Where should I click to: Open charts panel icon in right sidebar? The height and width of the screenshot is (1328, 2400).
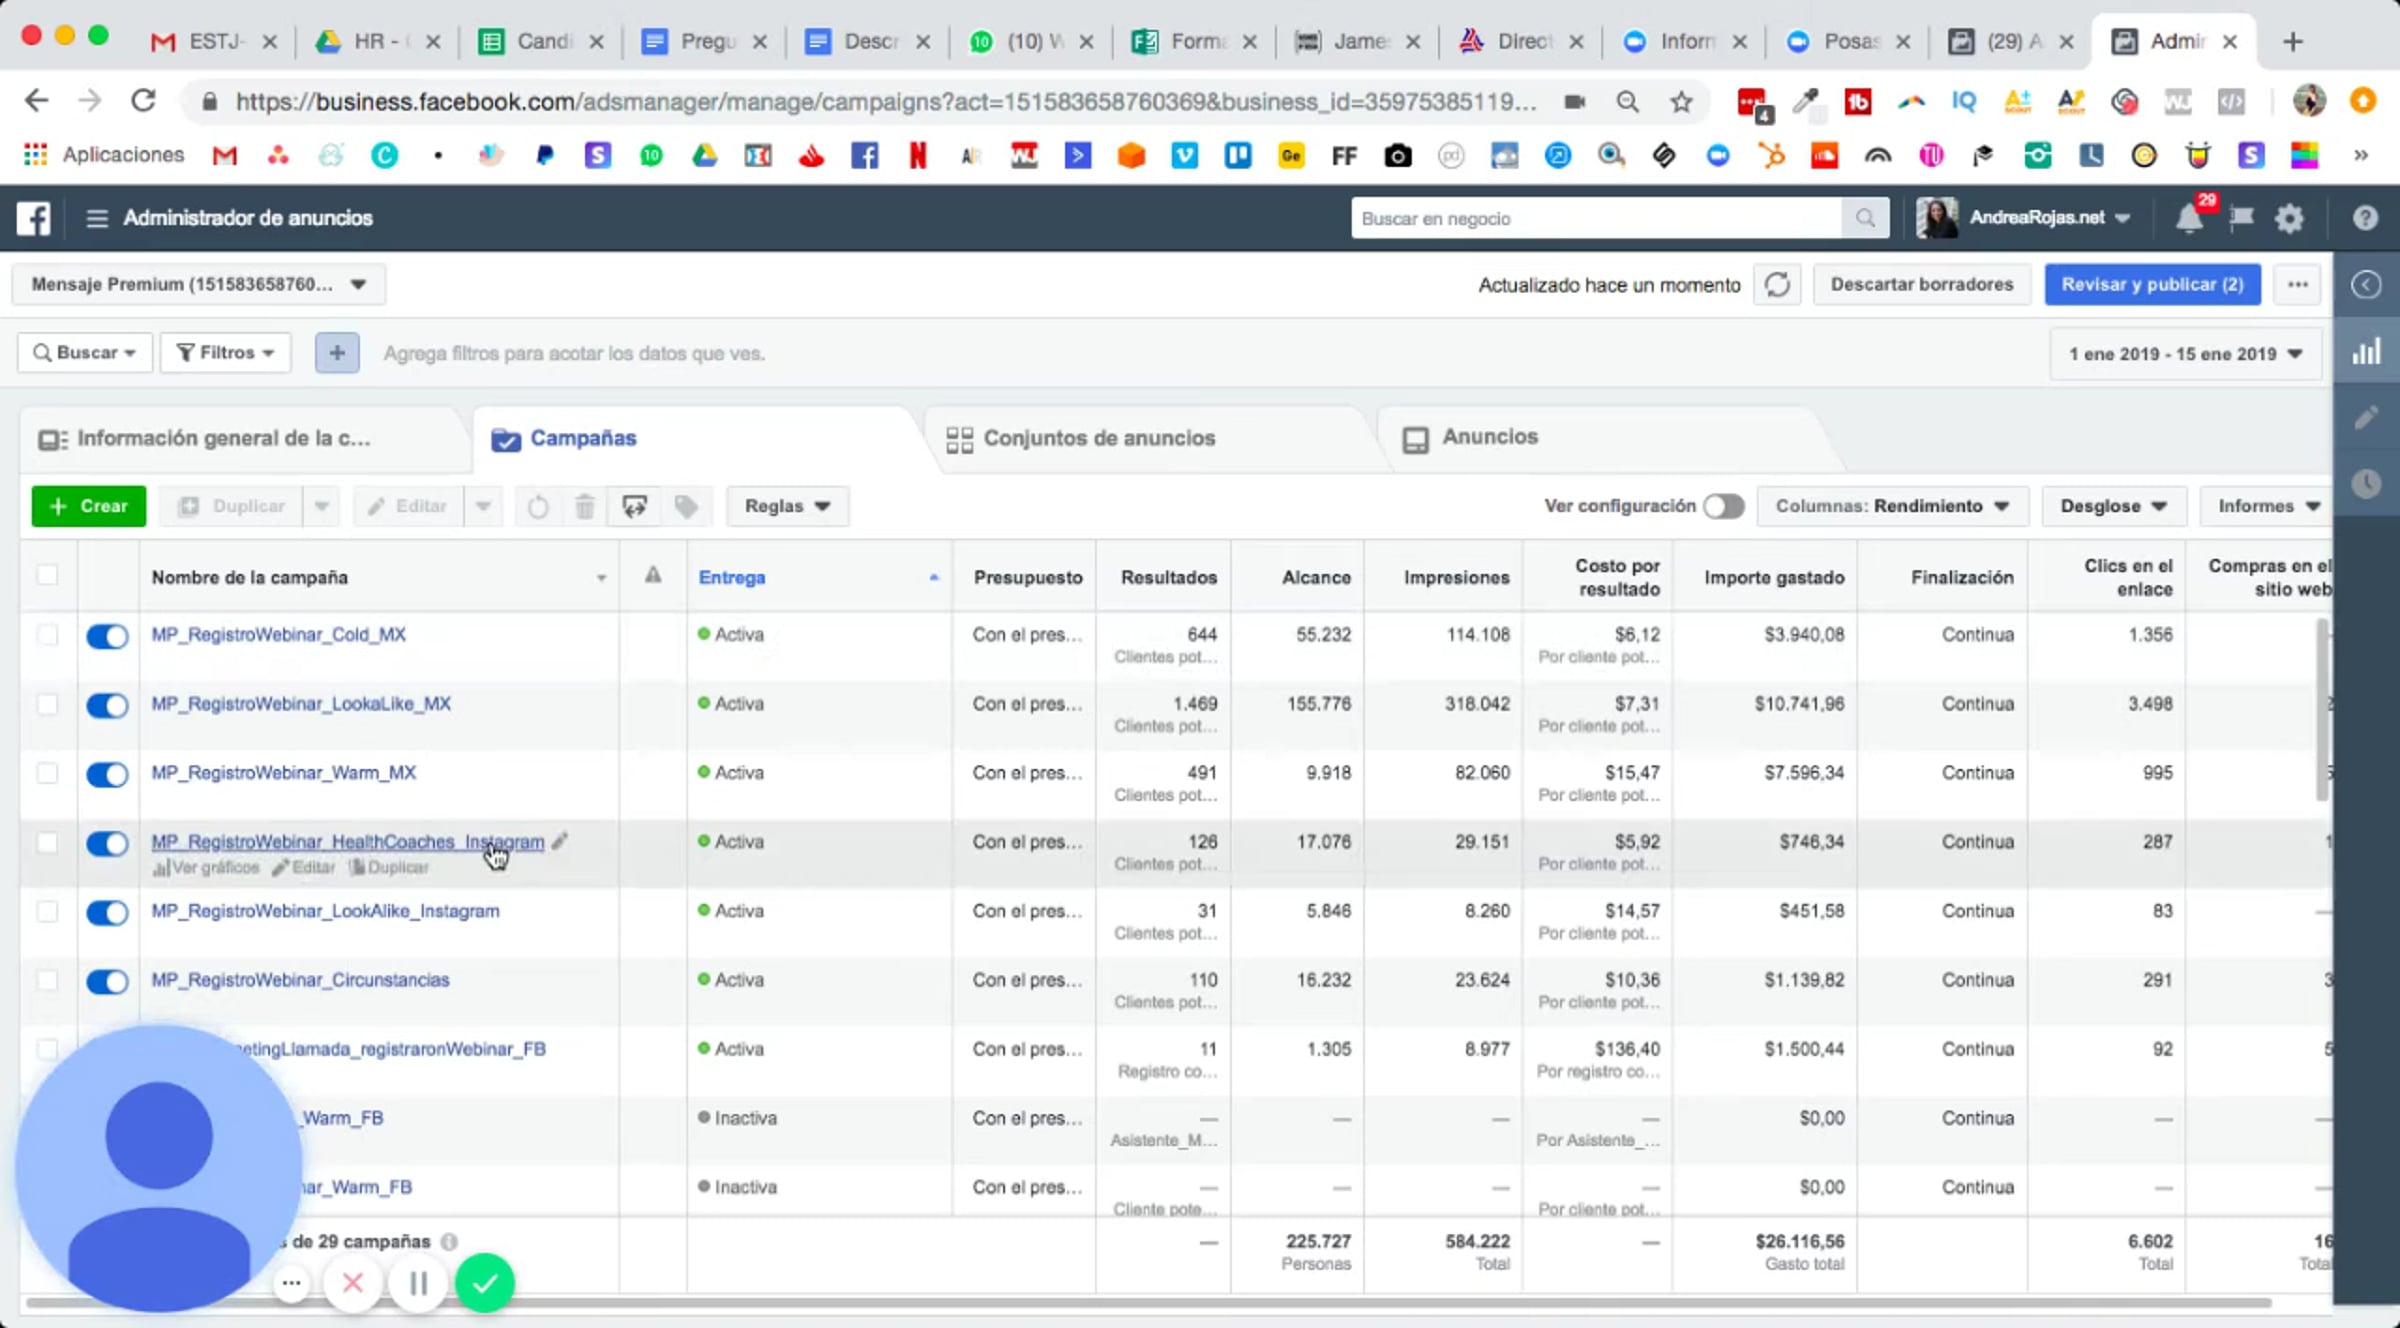(x=2366, y=351)
